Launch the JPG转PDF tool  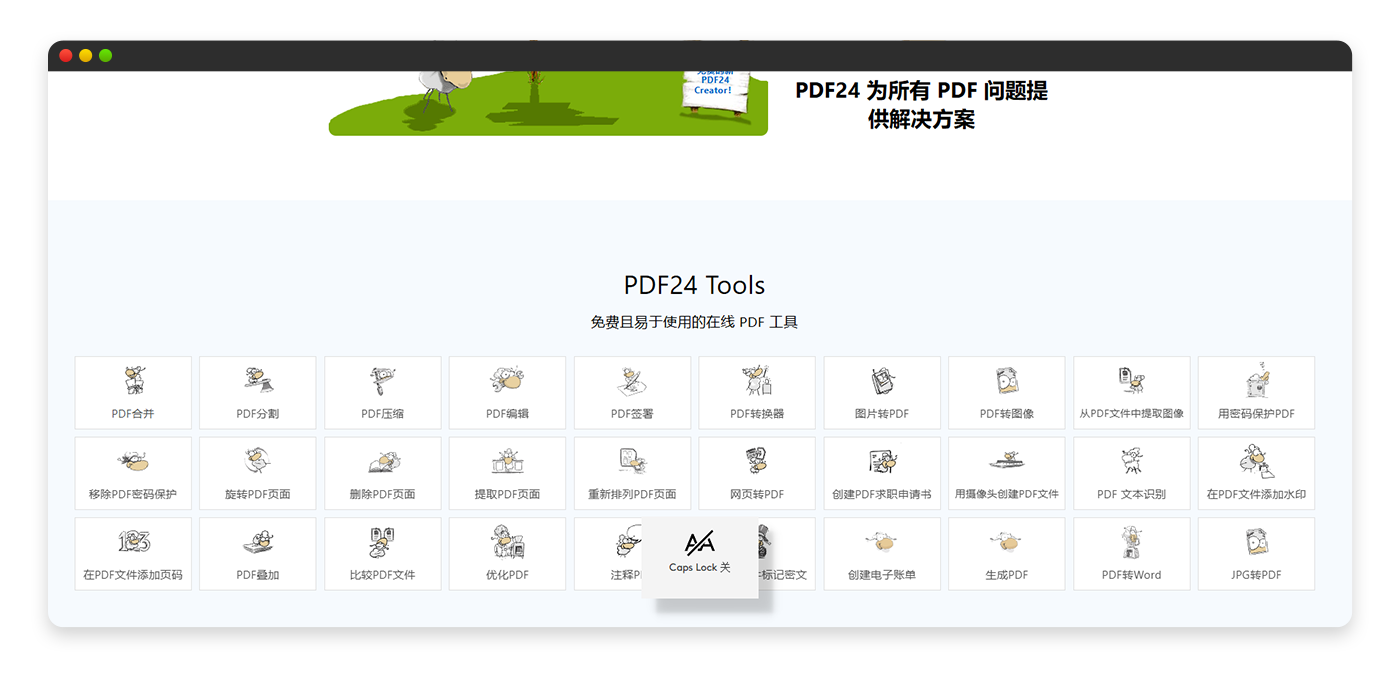tap(1256, 553)
